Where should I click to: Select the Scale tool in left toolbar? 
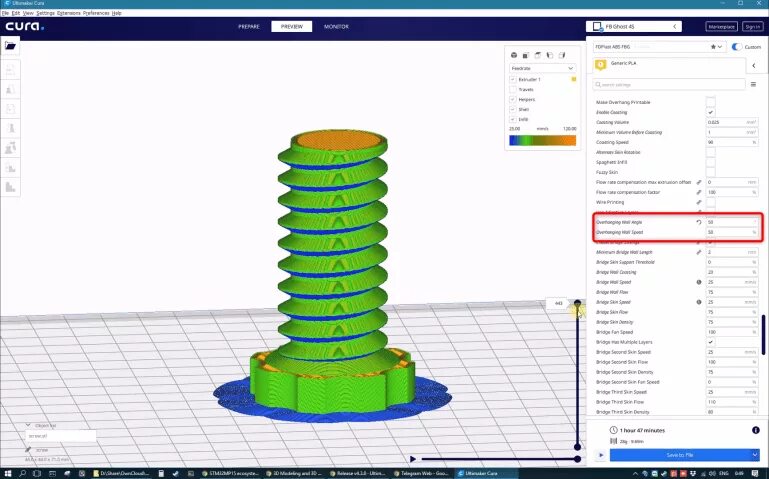coord(10,90)
